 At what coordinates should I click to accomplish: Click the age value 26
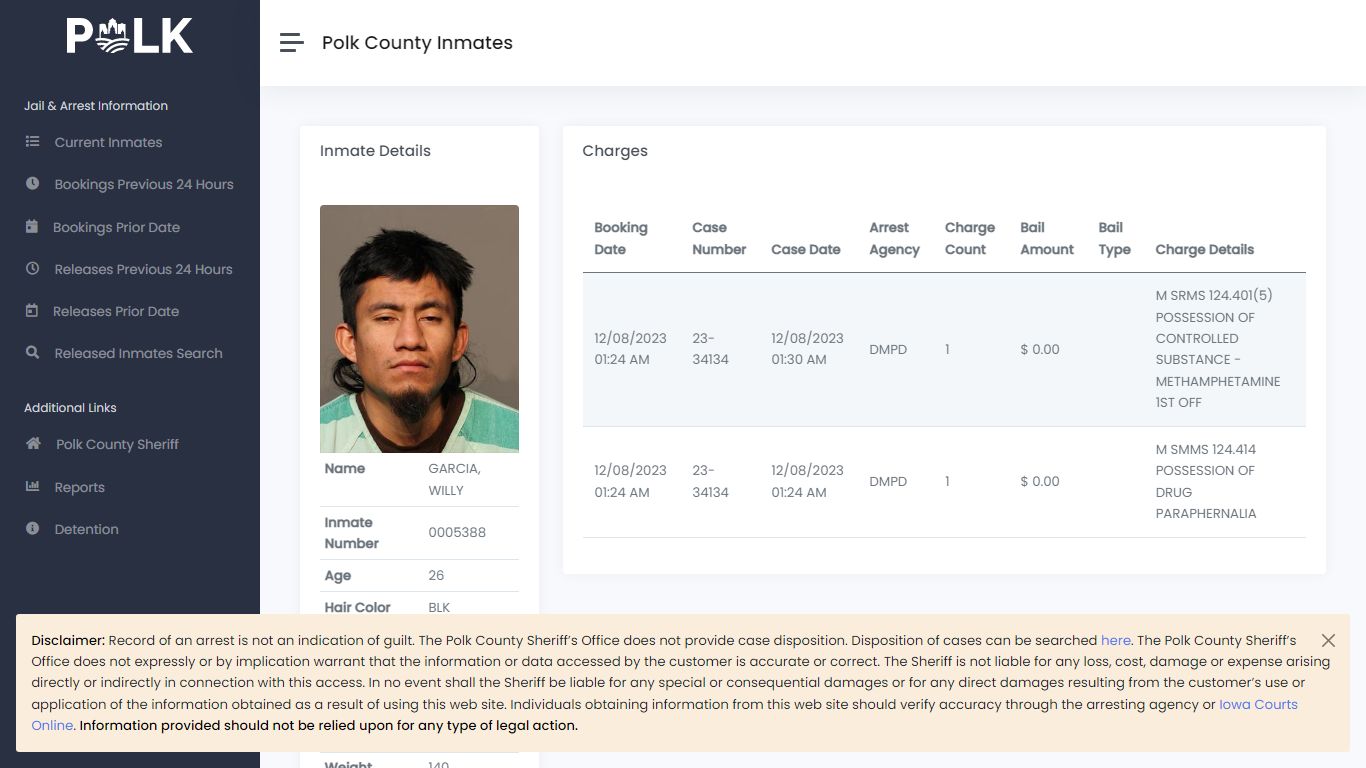[436, 575]
